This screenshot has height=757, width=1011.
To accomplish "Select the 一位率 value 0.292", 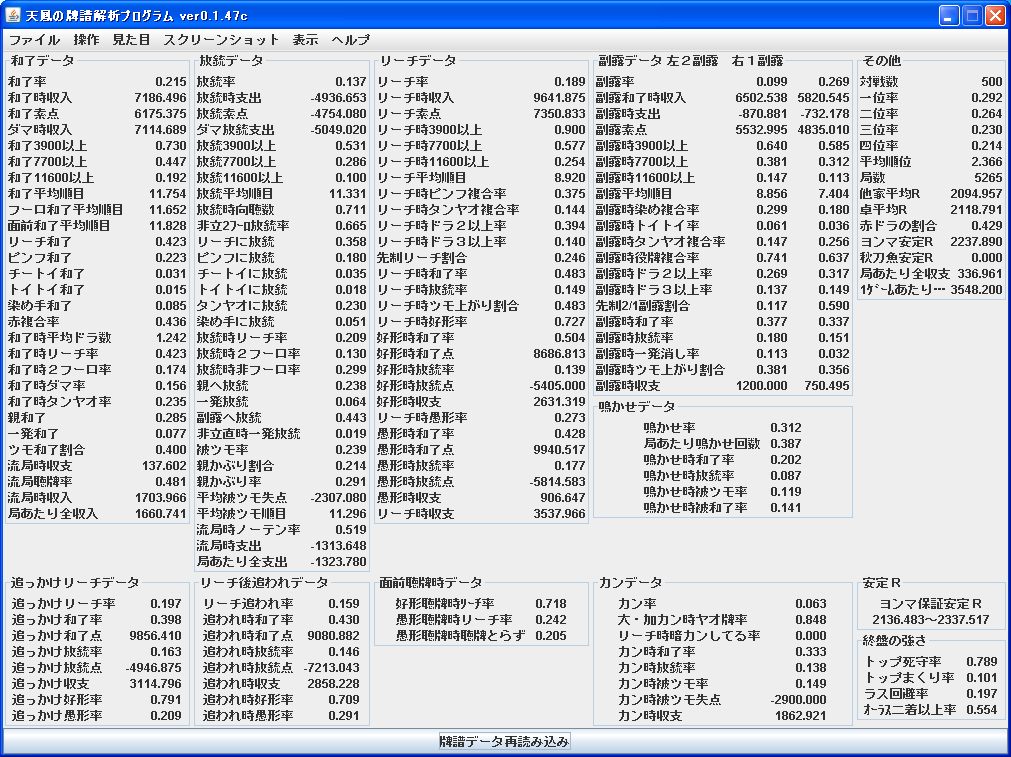I will 986,98.
